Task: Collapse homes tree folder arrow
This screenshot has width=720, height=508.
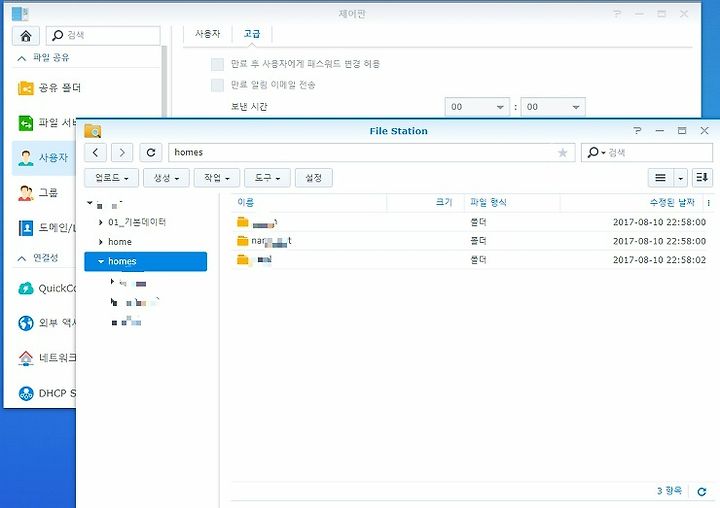Action: (x=101, y=261)
